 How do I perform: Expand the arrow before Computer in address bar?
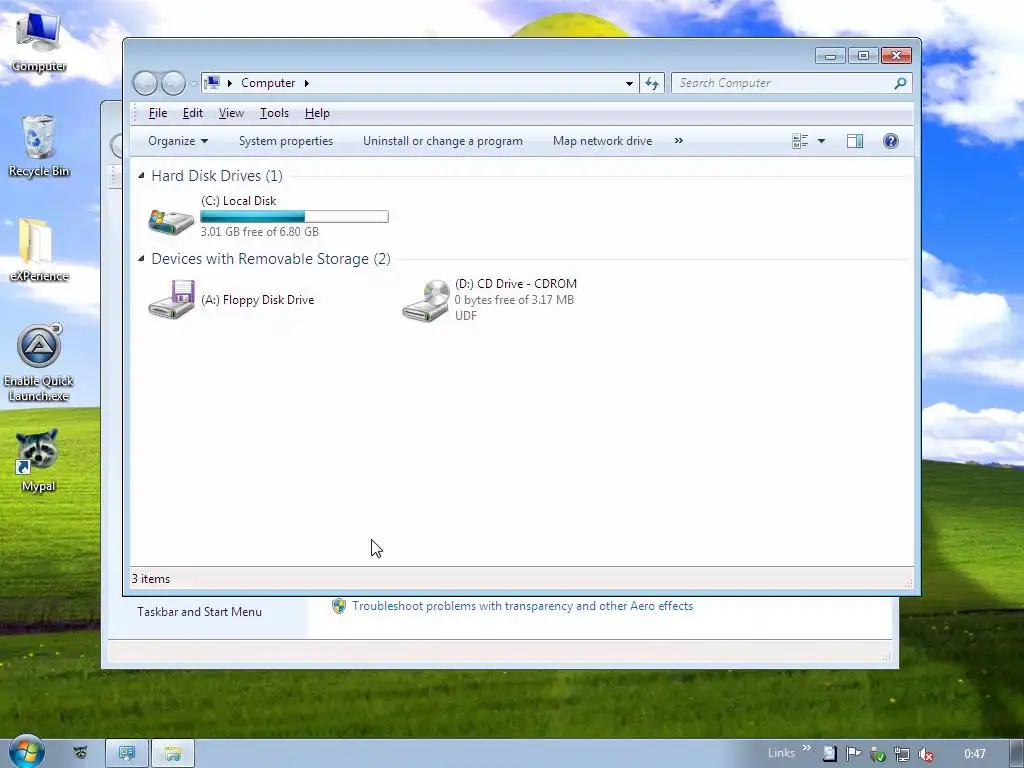[x=230, y=83]
